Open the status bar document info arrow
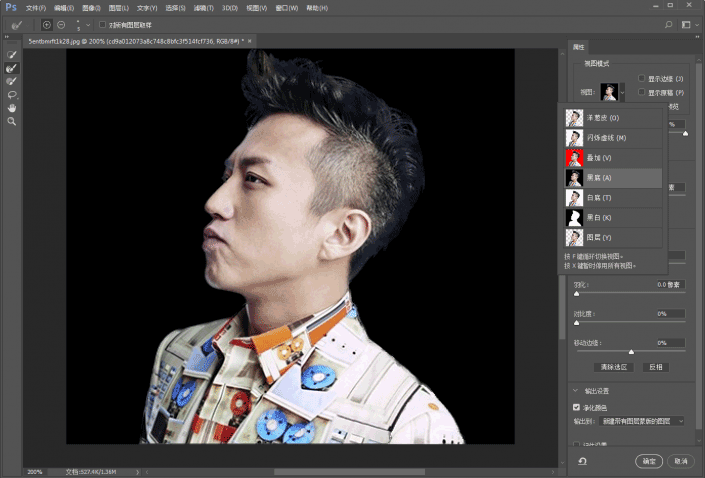Screen dimensions: 705x478 (x=138, y=472)
